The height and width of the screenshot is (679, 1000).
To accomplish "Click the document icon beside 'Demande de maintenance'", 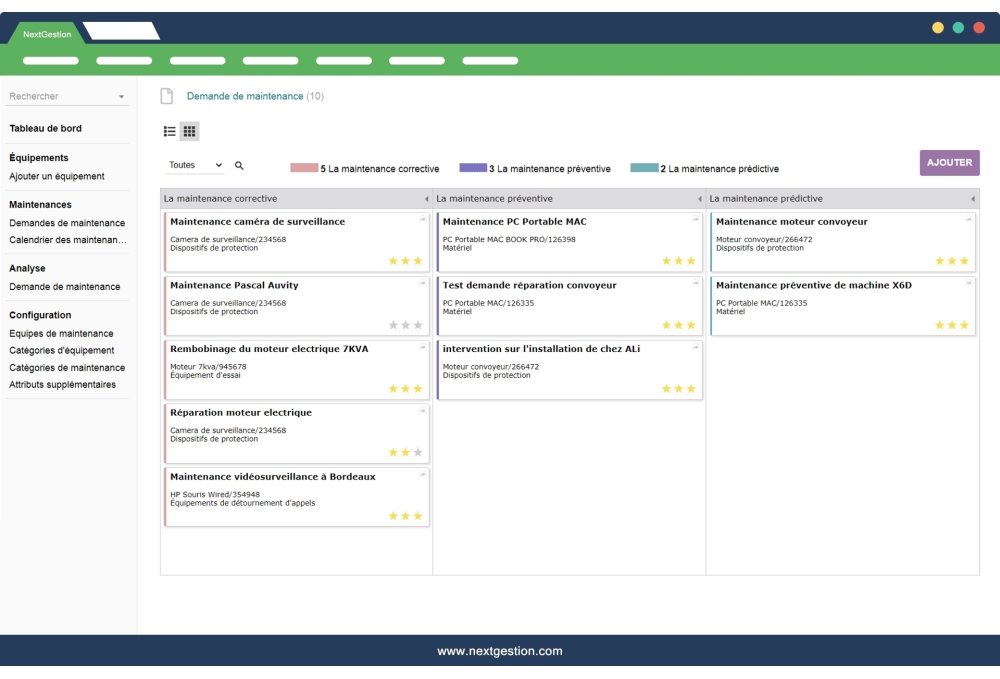I will coord(165,96).
